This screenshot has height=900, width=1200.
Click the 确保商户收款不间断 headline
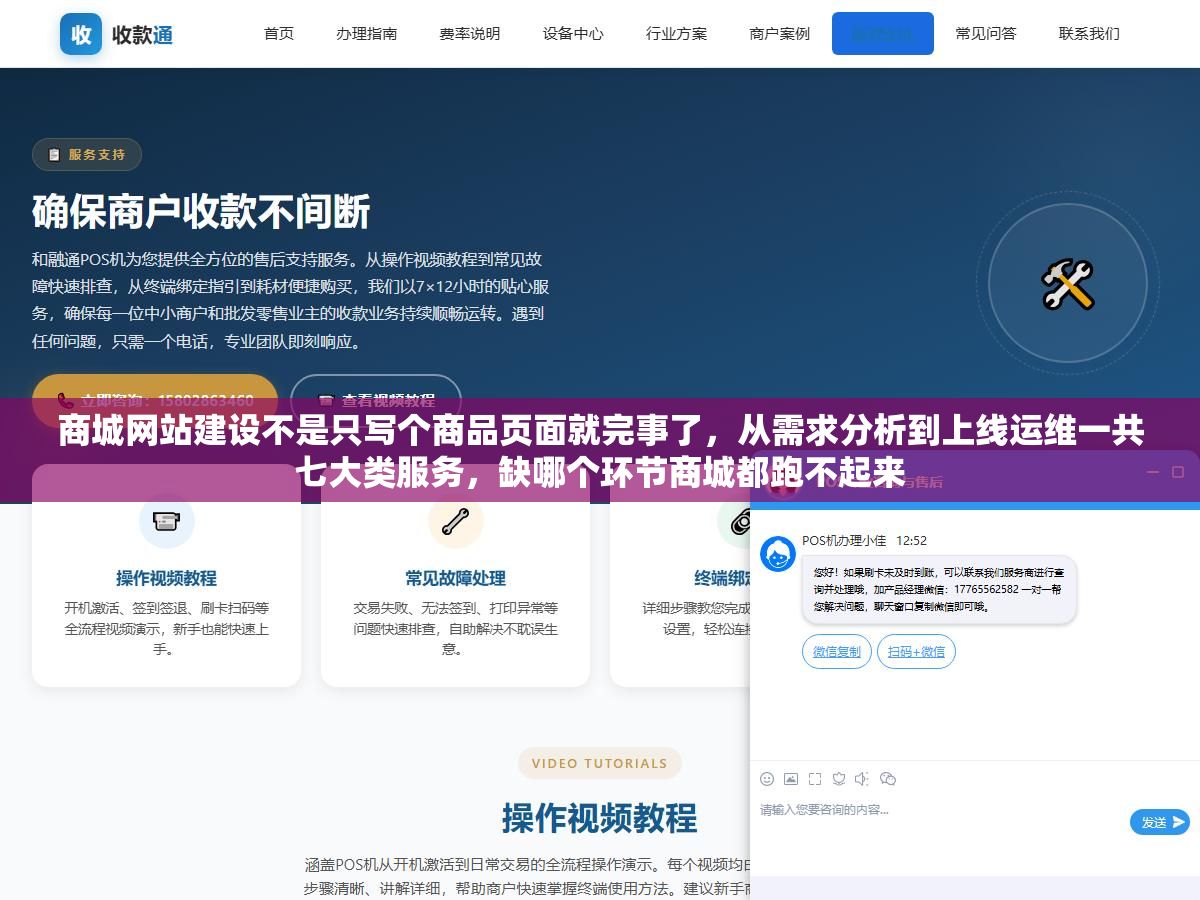point(201,211)
